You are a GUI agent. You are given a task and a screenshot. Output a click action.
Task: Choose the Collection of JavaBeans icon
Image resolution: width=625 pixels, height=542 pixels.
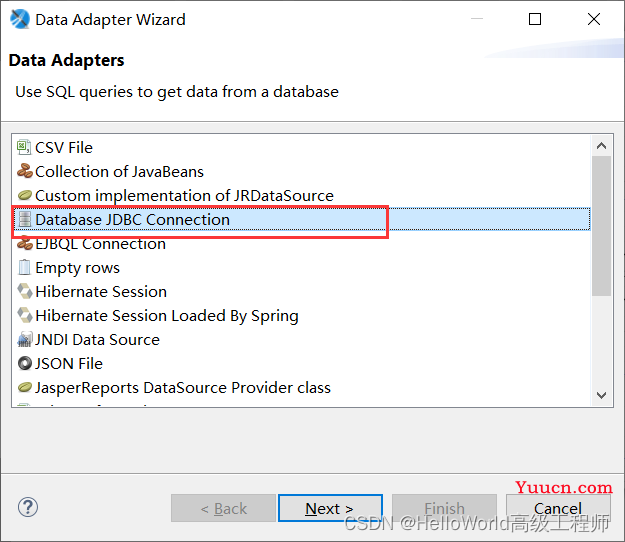[25, 171]
